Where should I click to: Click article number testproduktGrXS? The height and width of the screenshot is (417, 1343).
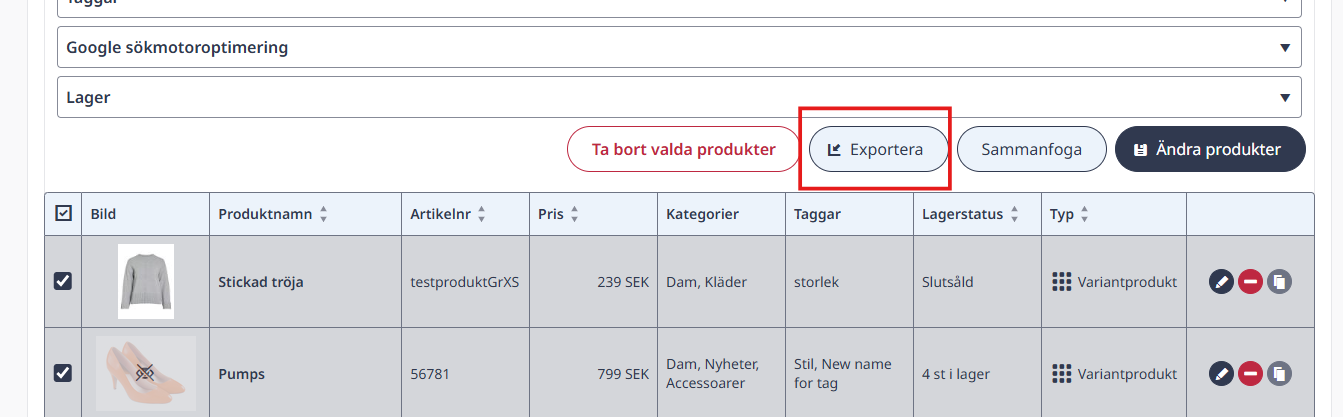tap(465, 282)
